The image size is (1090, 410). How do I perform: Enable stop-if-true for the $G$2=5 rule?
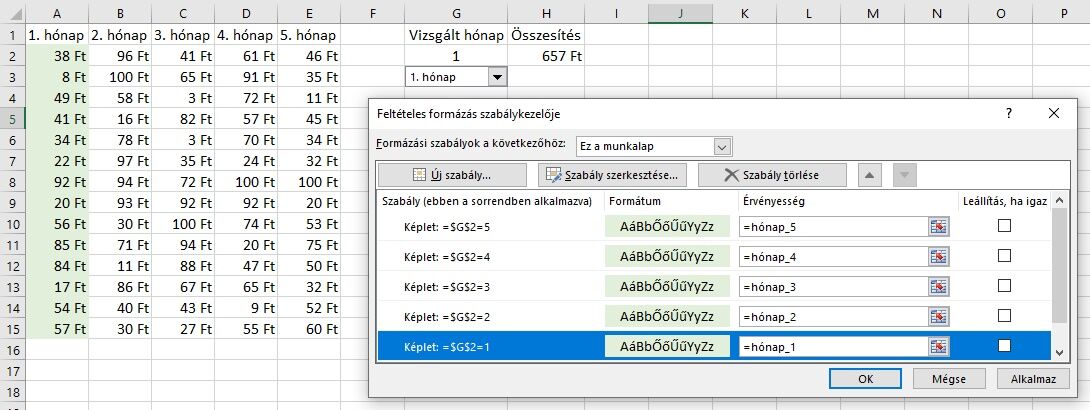pos(1004,226)
